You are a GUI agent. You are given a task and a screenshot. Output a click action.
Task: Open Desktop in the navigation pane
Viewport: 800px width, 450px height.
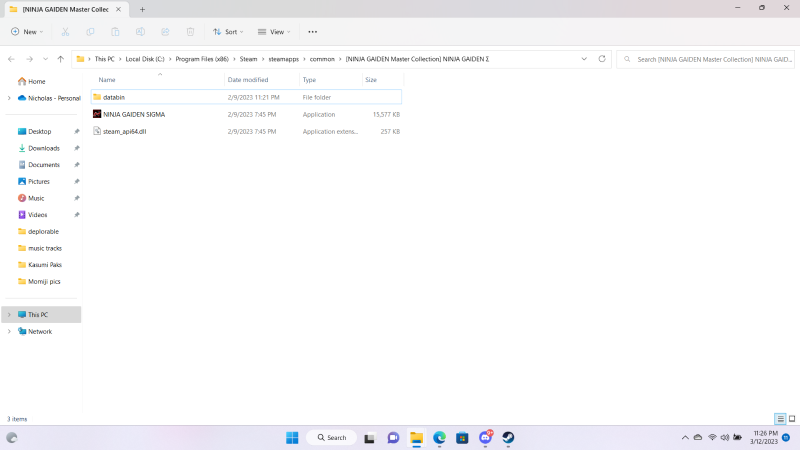[42, 132]
